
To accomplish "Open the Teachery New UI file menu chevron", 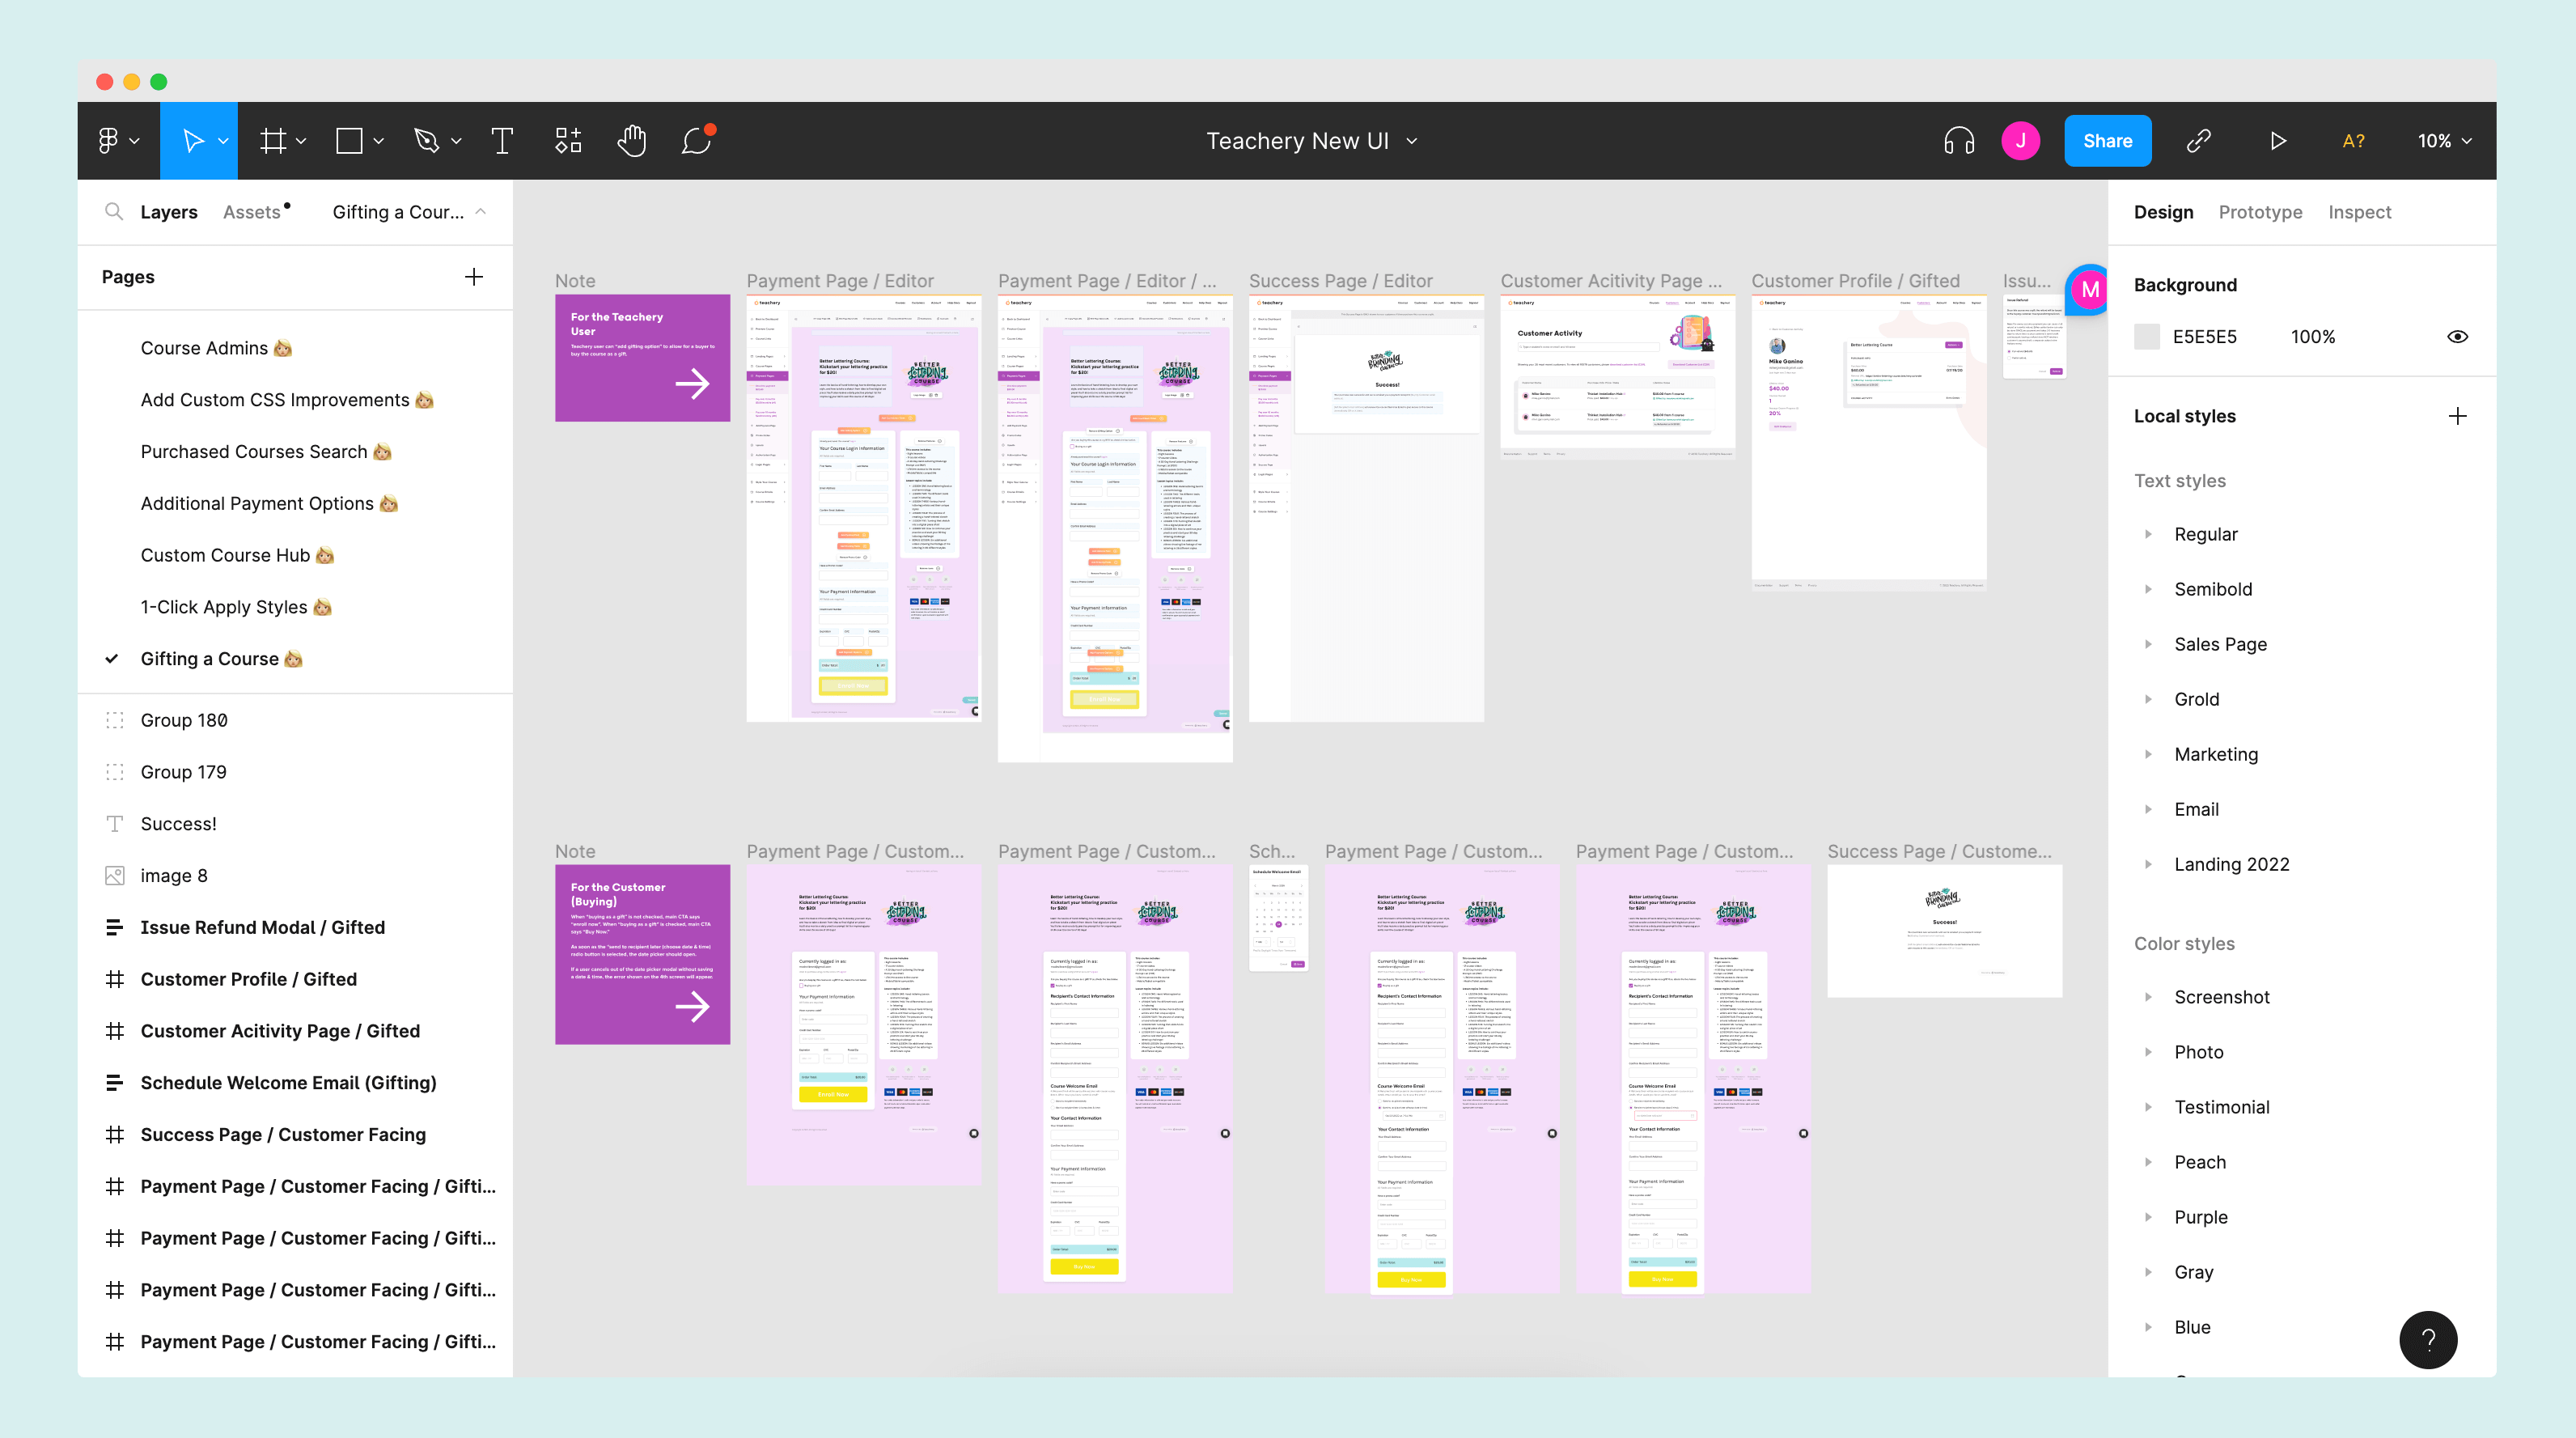I will tap(1412, 140).
